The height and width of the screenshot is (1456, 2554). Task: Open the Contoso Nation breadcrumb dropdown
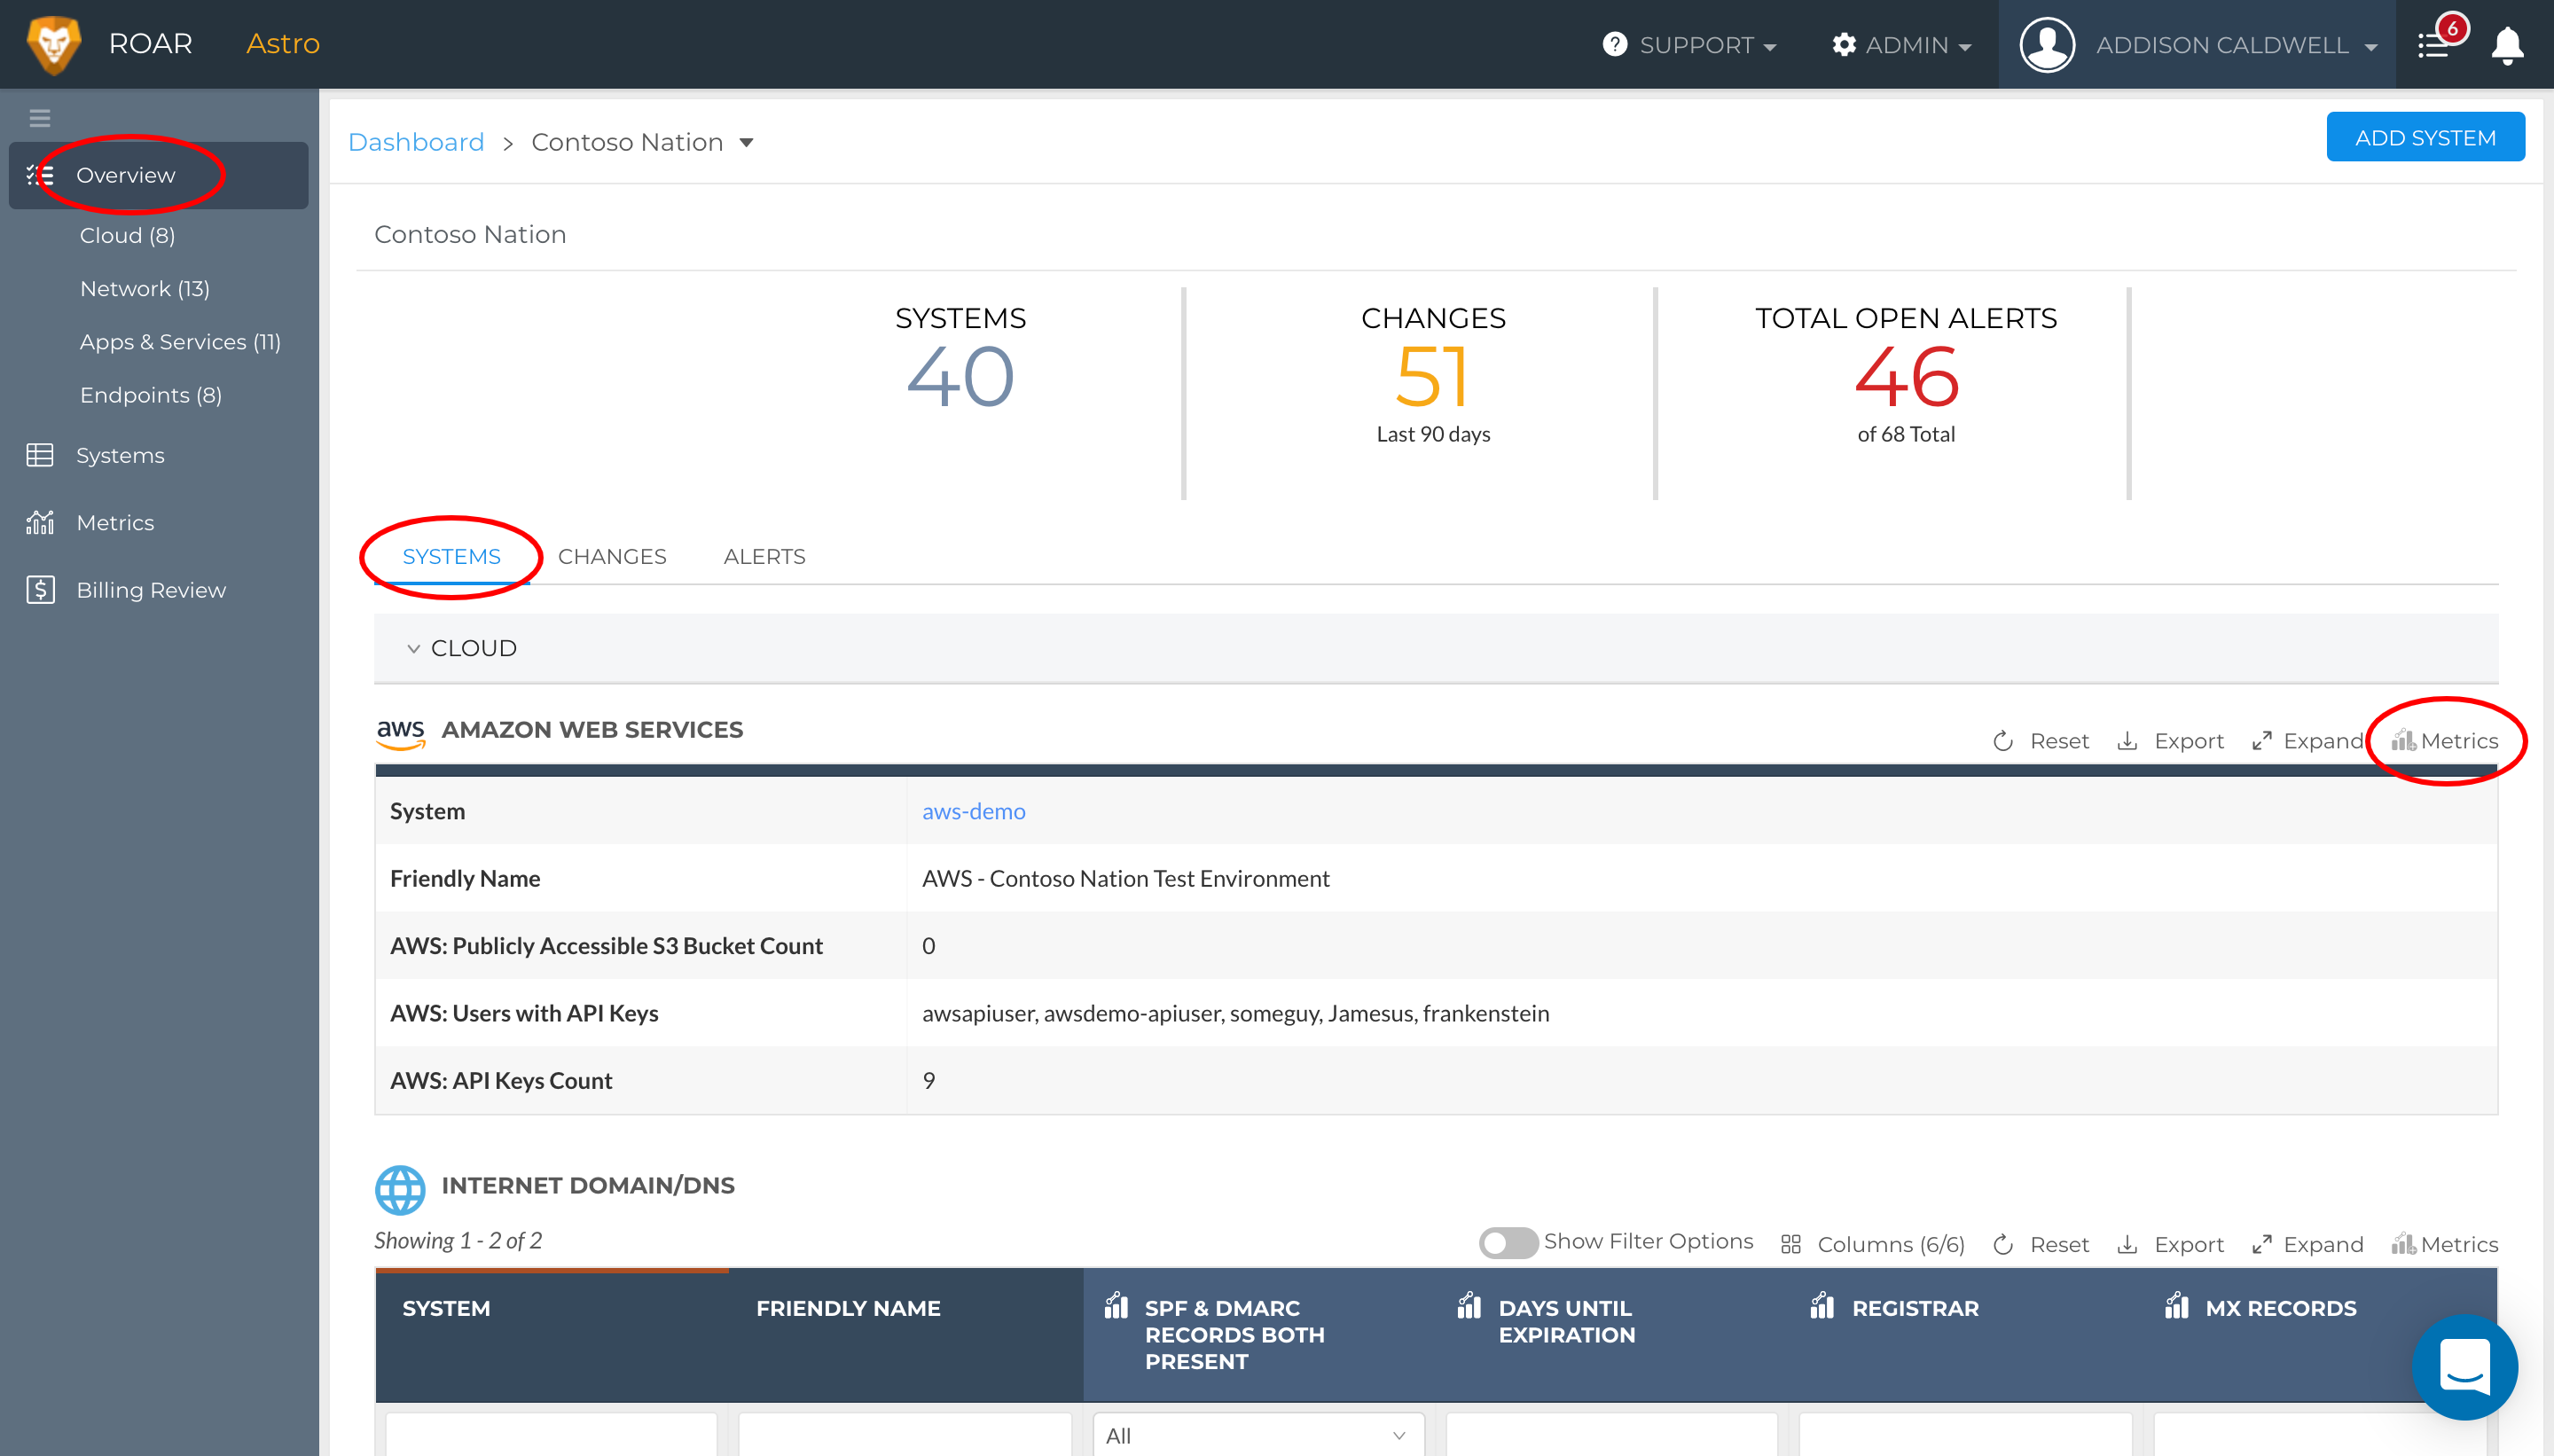coord(746,142)
